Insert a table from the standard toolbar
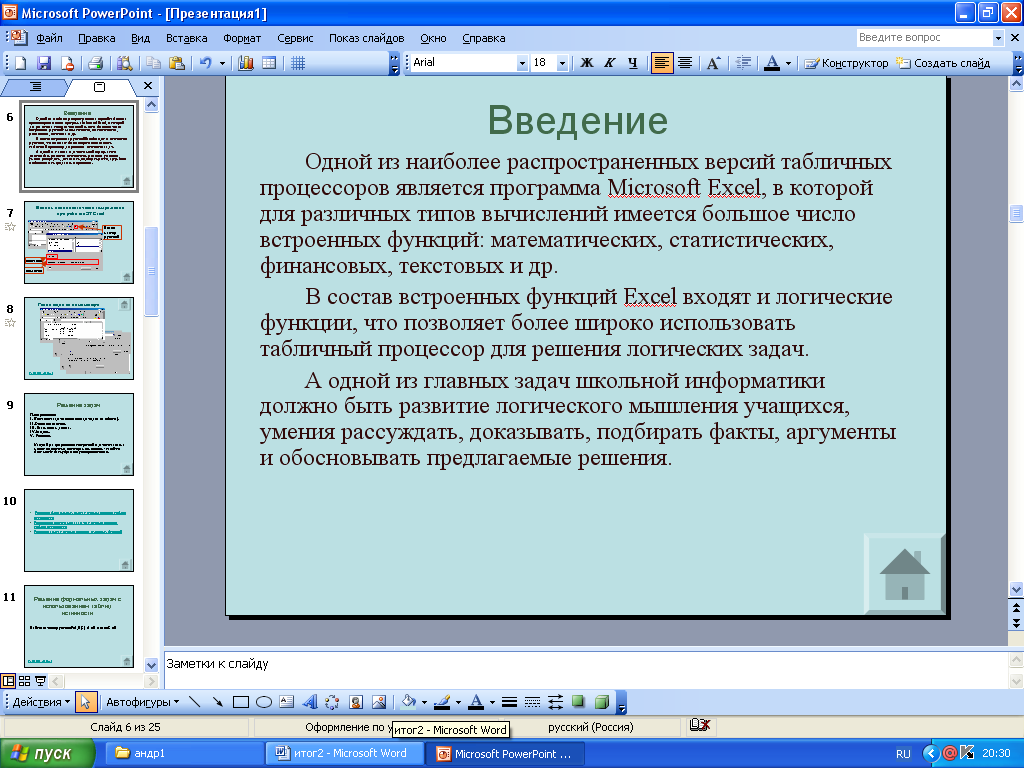Viewport: 1024px width, 768px height. [268, 63]
